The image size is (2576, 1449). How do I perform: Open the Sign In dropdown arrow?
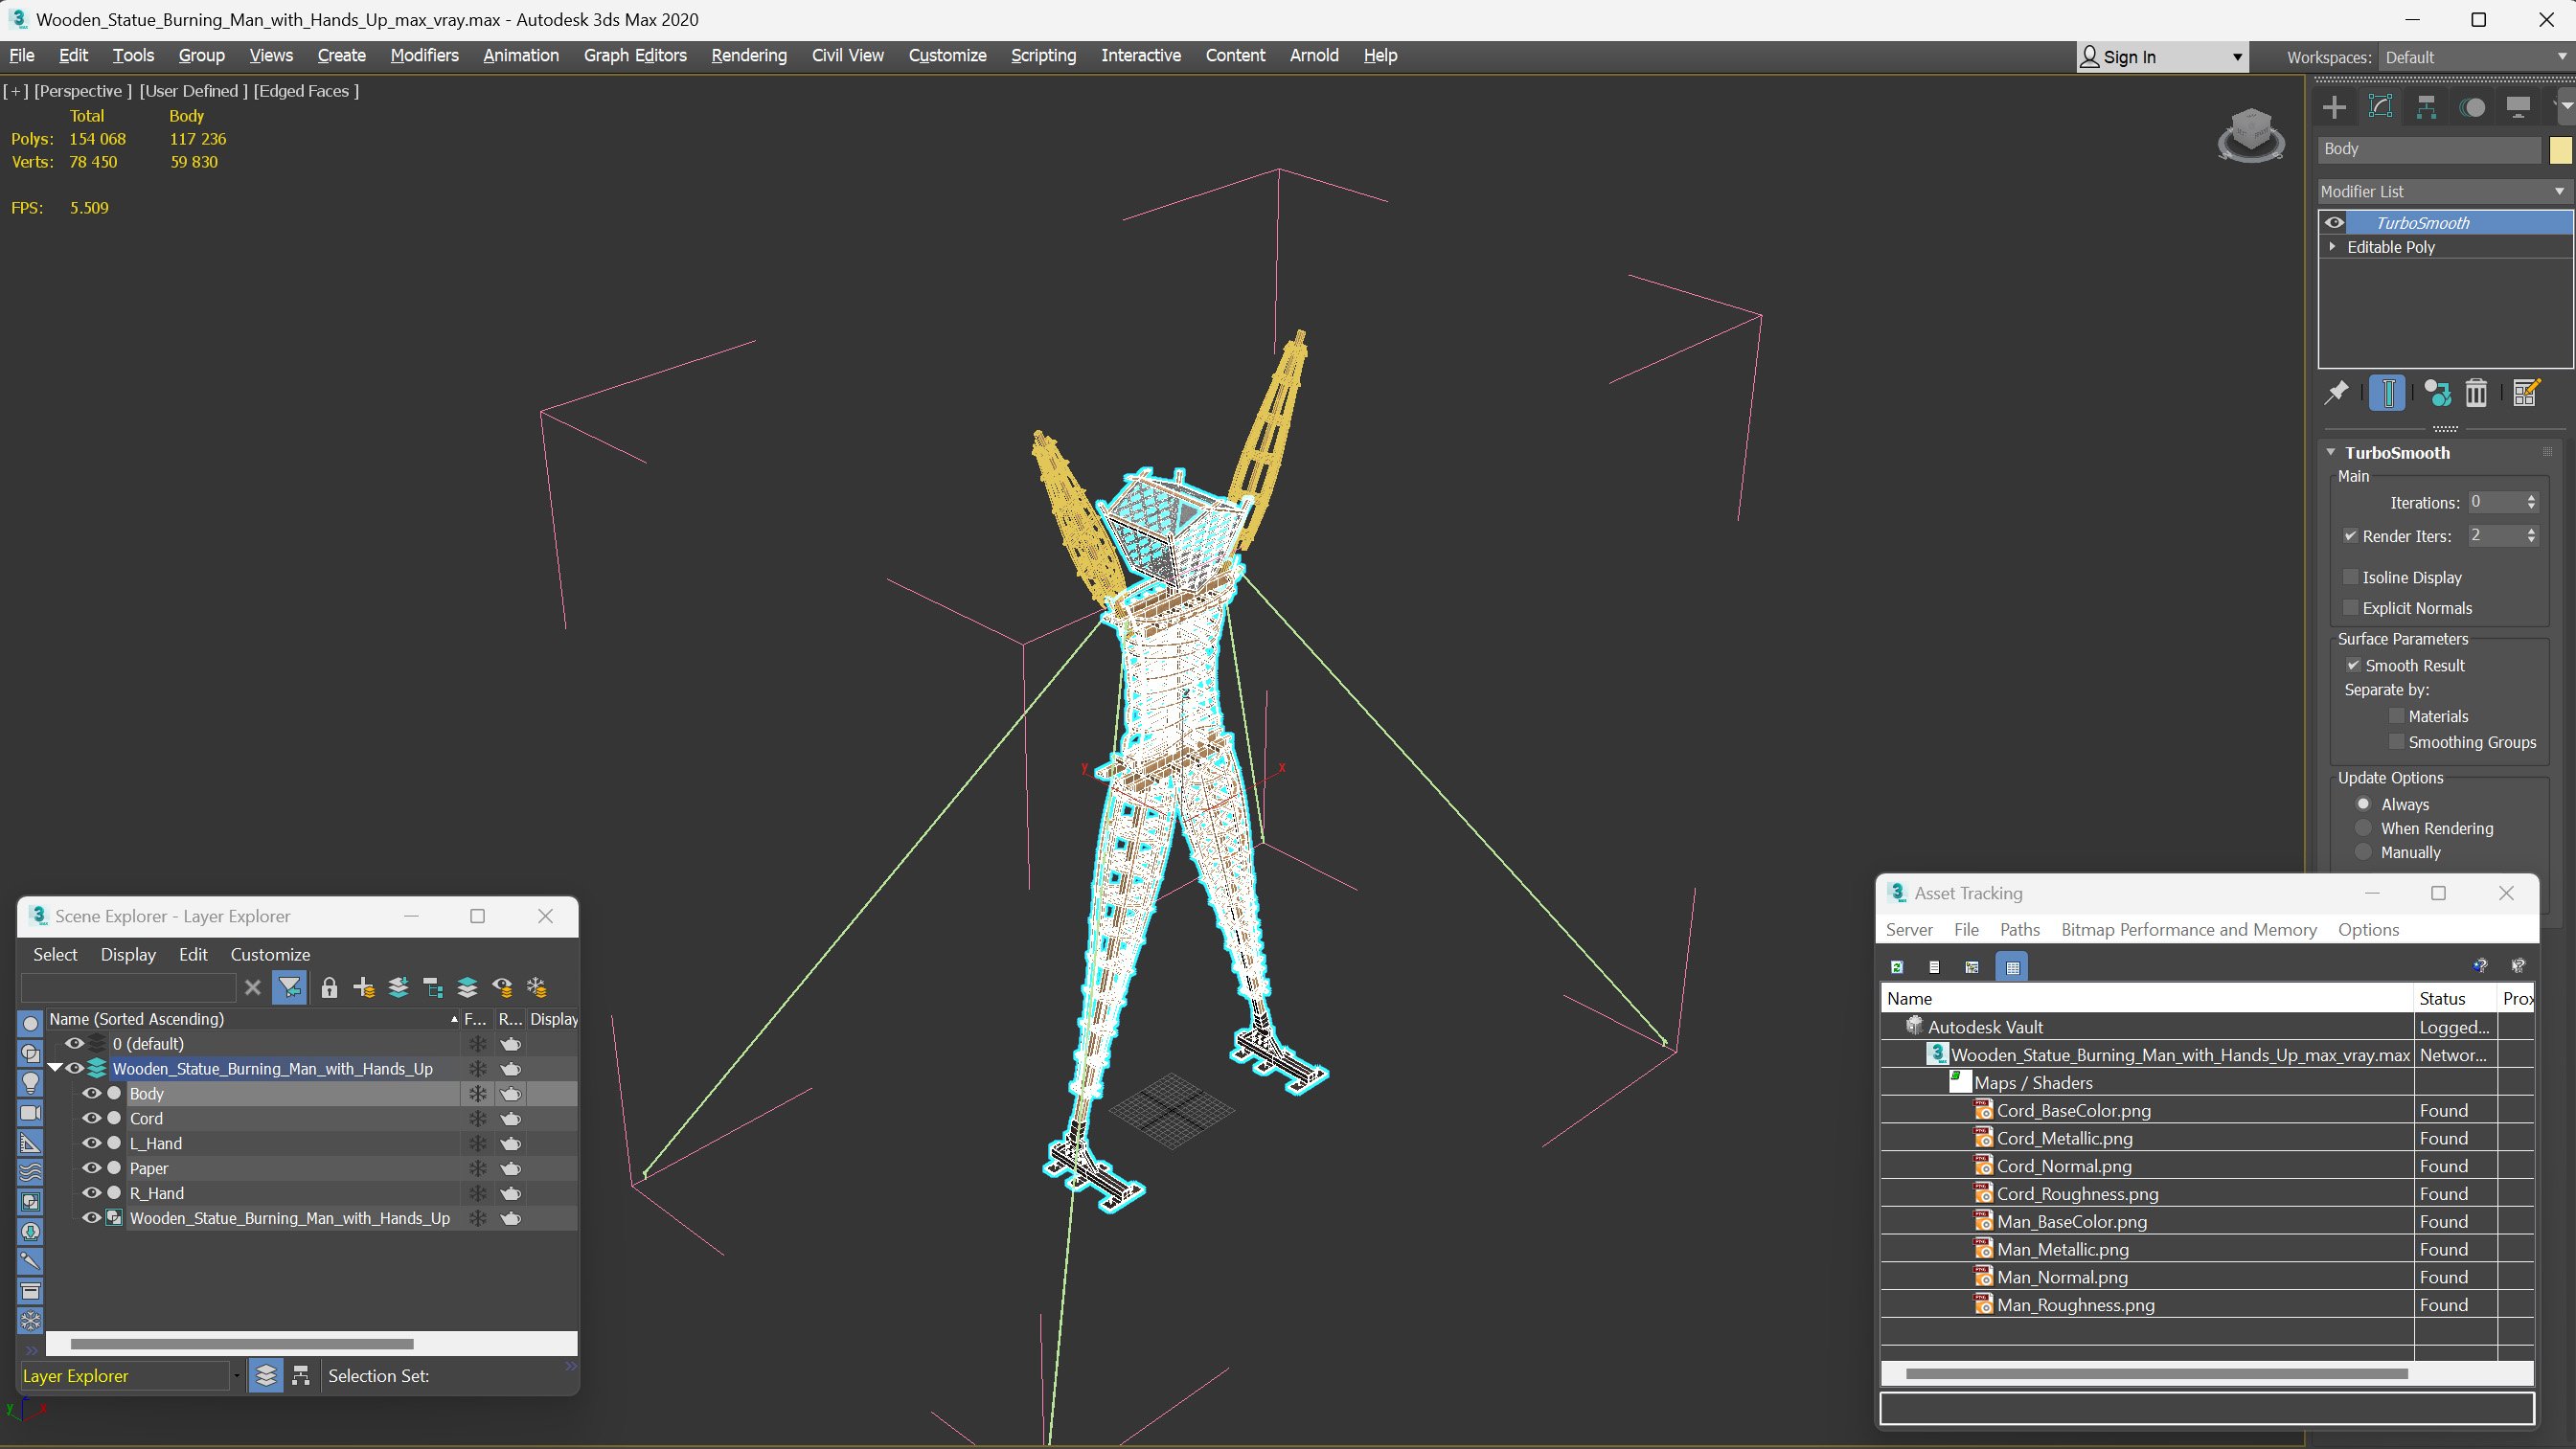pos(2237,57)
